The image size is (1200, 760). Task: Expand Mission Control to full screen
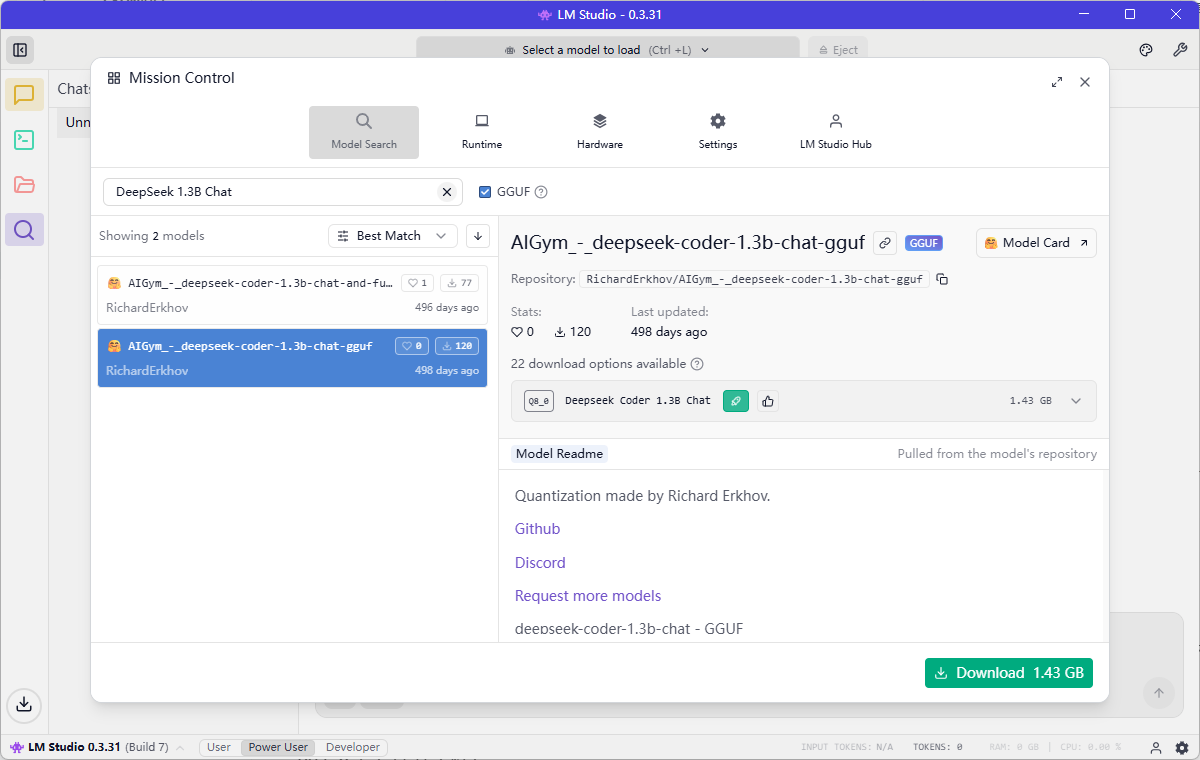point(1057,82)
